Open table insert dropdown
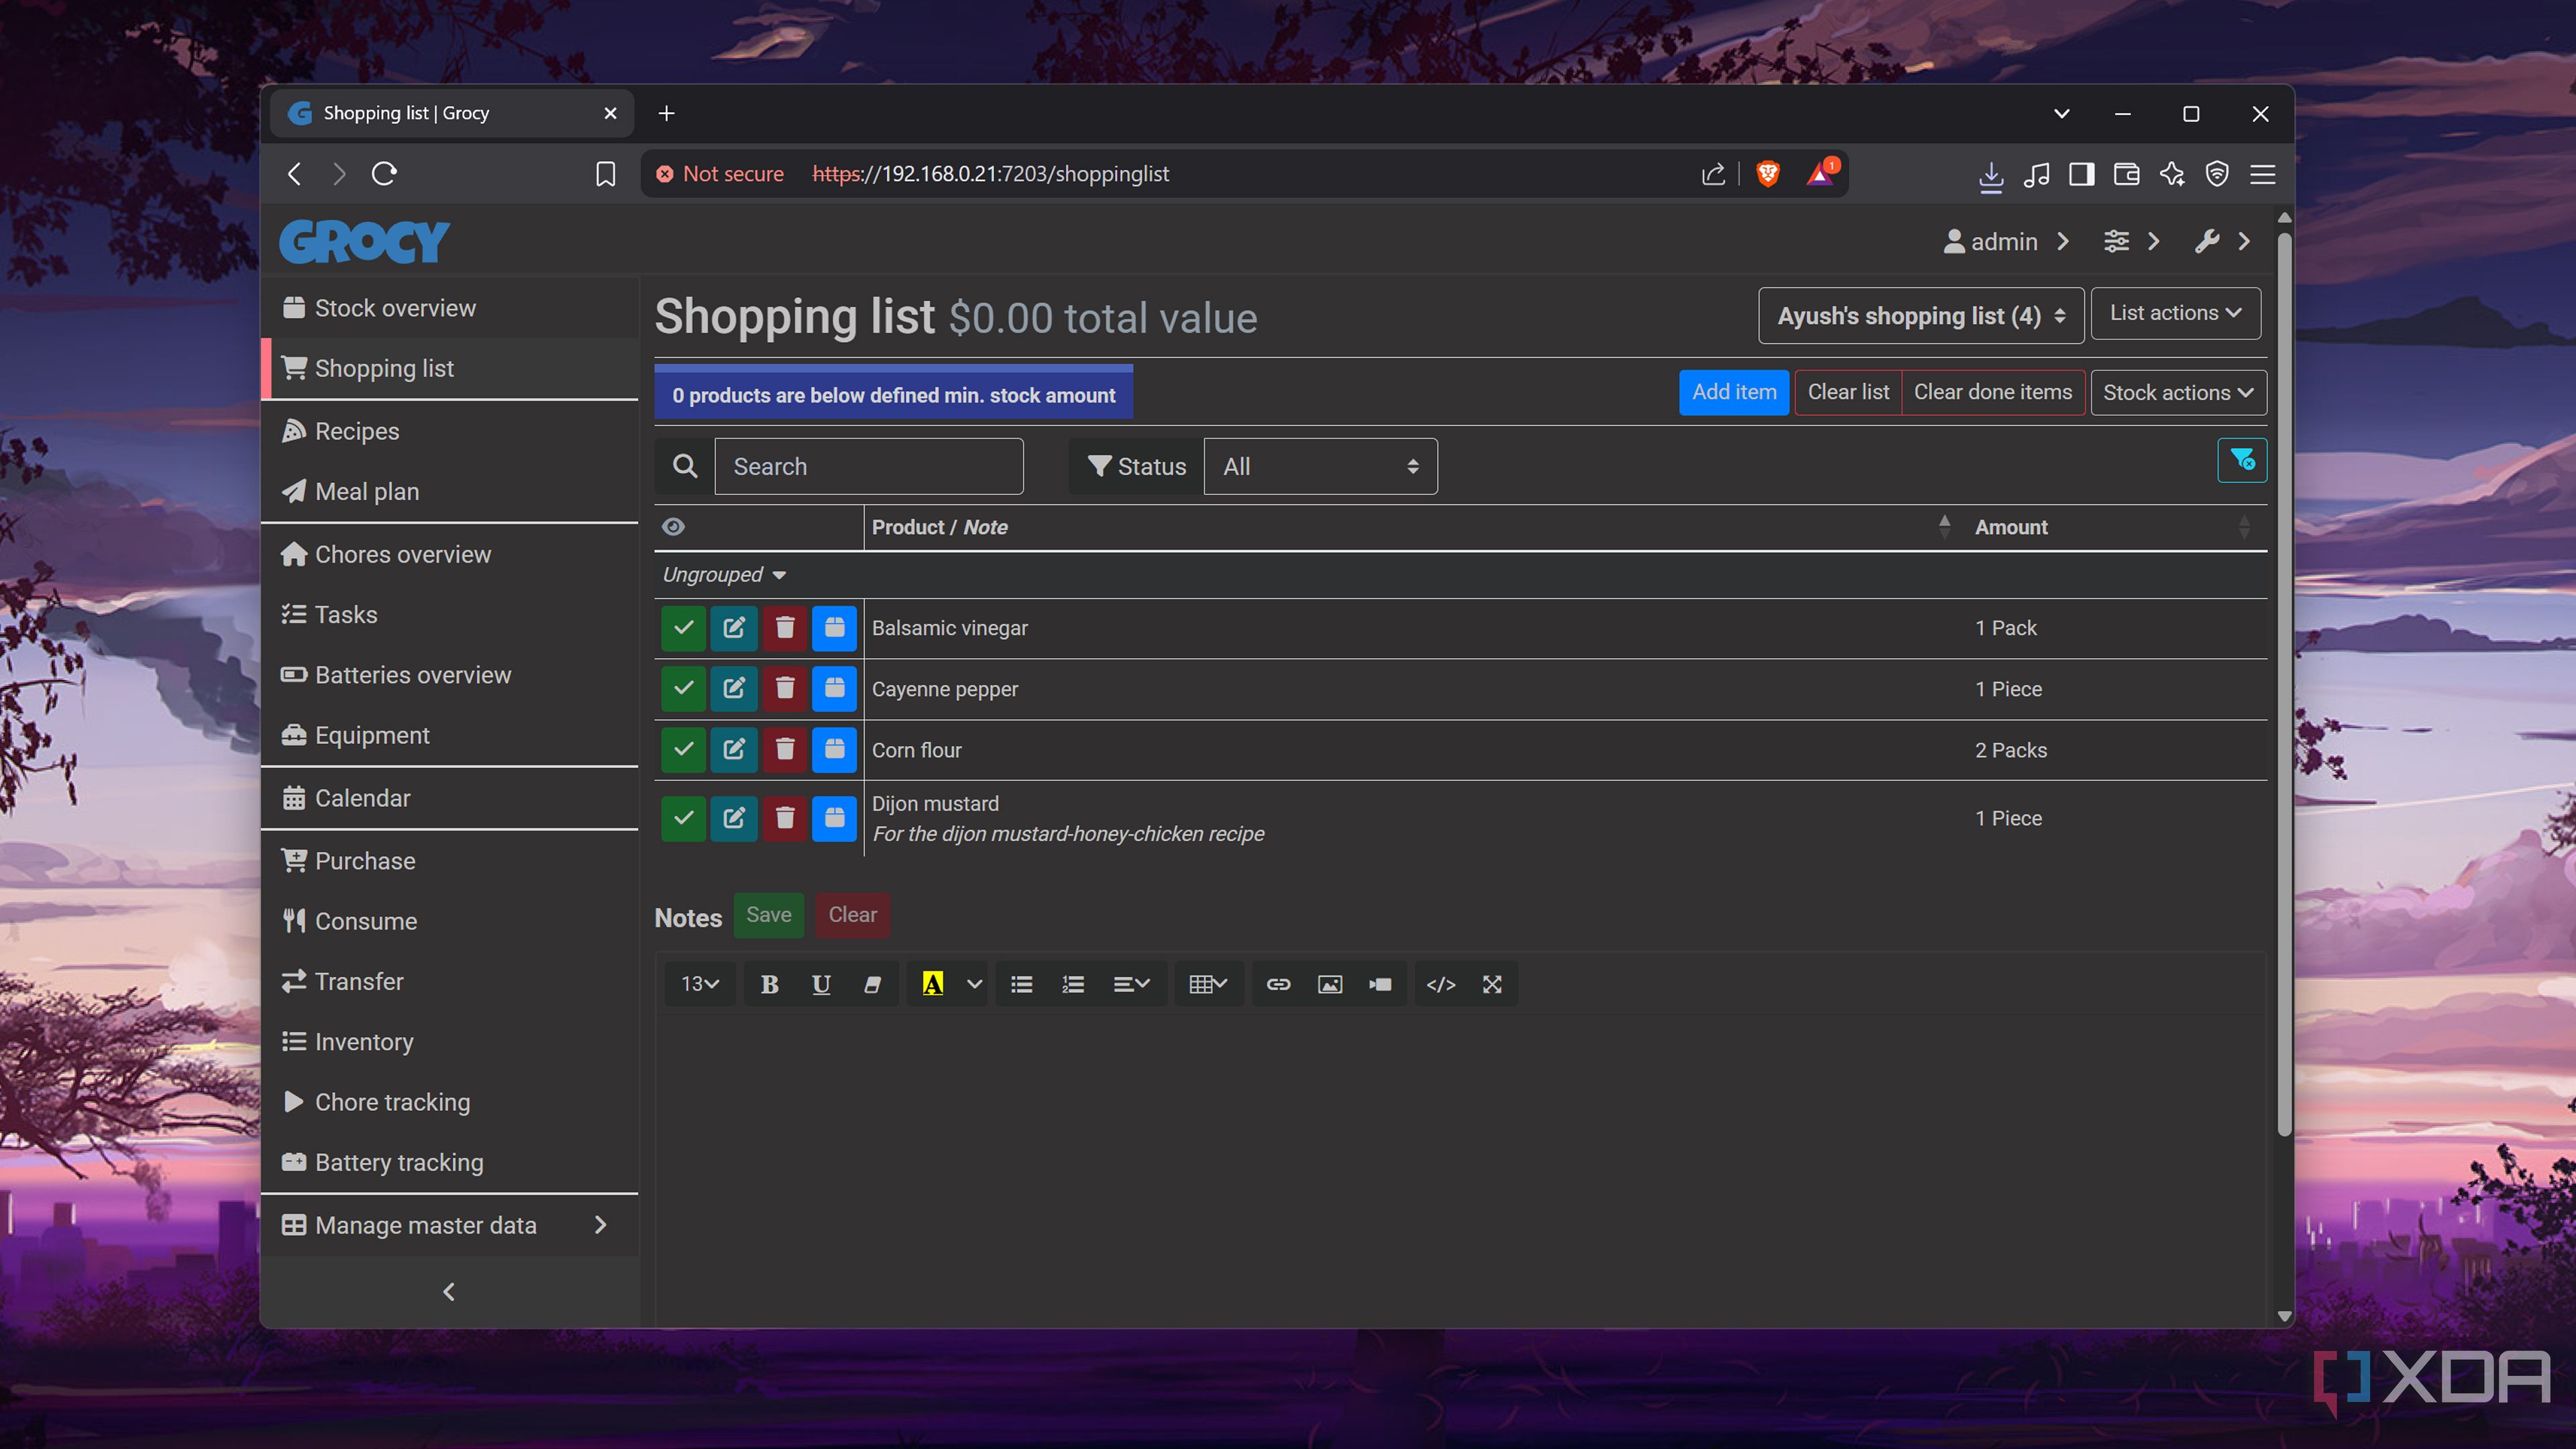The width and height of the screenshot is (2576, 1449). [1208, 985]
